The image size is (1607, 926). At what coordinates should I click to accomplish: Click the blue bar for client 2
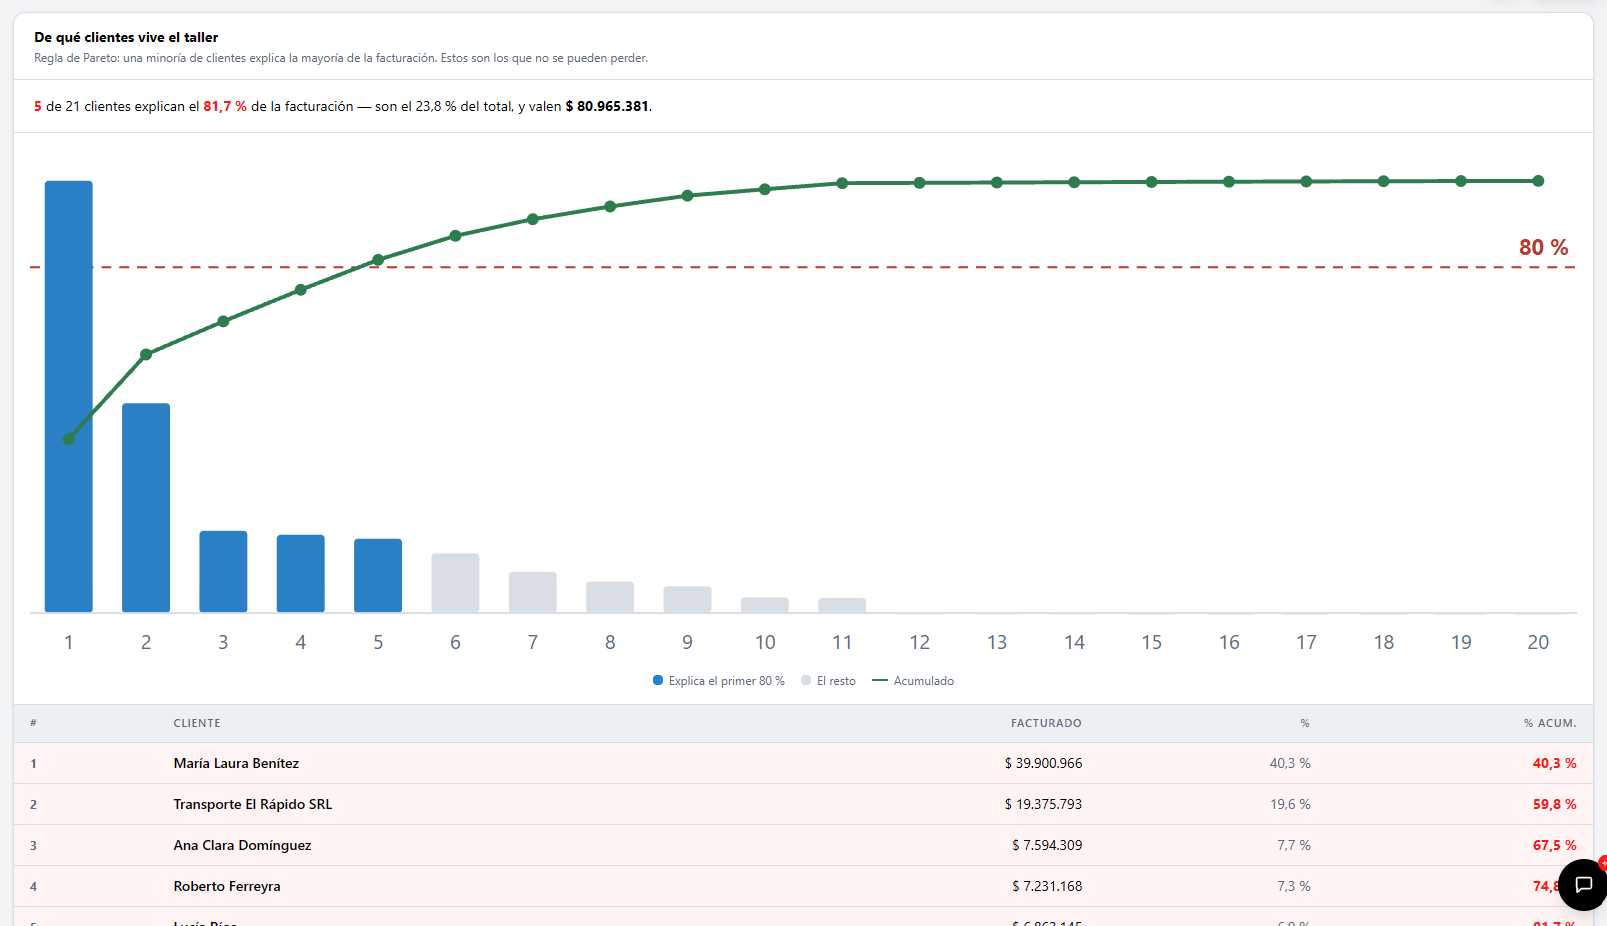[x=146, y=508]
